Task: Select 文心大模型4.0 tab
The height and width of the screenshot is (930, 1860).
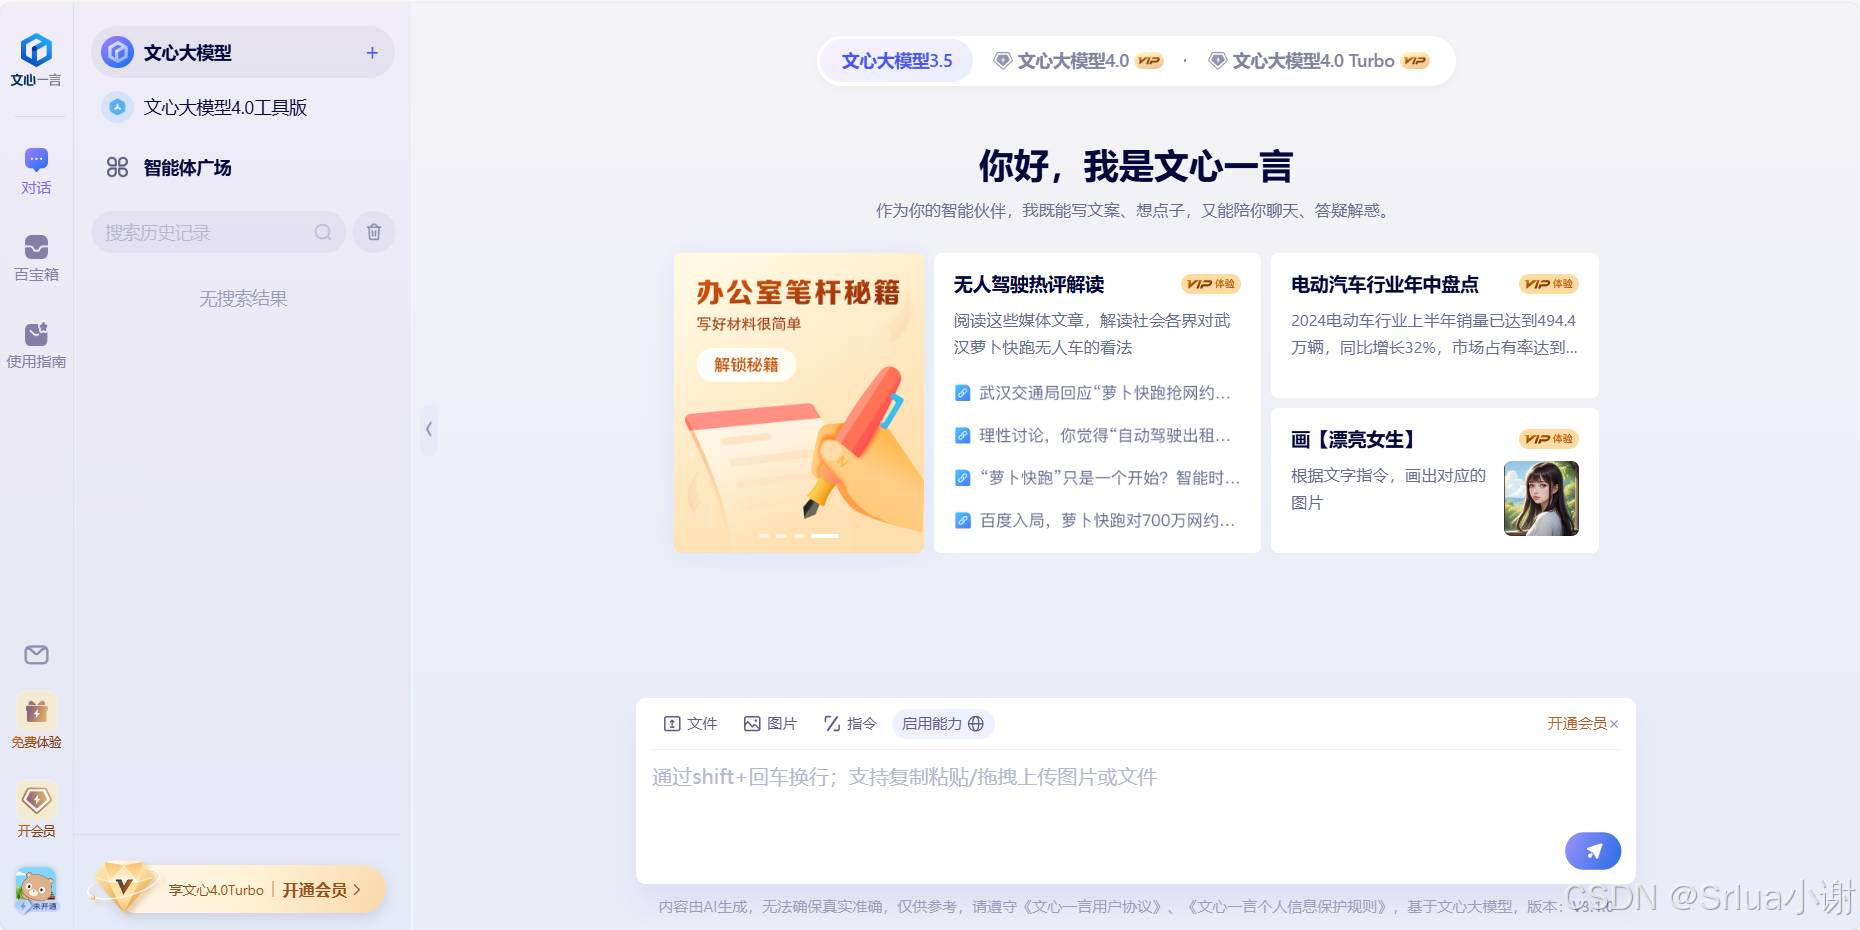Action: [1078, 61]
